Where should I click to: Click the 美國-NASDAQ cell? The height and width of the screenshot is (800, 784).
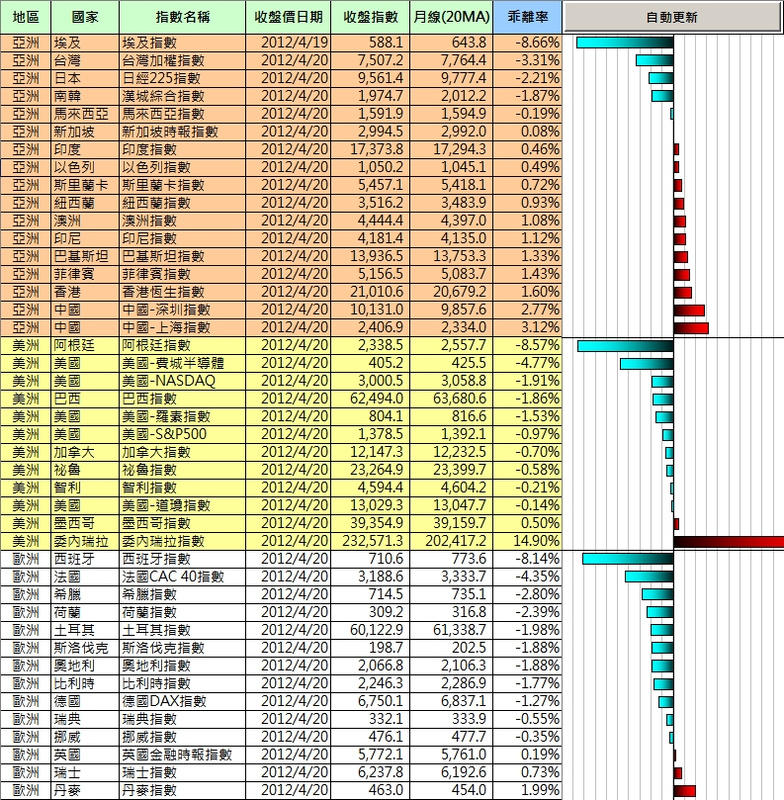pyautogui.click(x=182, y=381)
